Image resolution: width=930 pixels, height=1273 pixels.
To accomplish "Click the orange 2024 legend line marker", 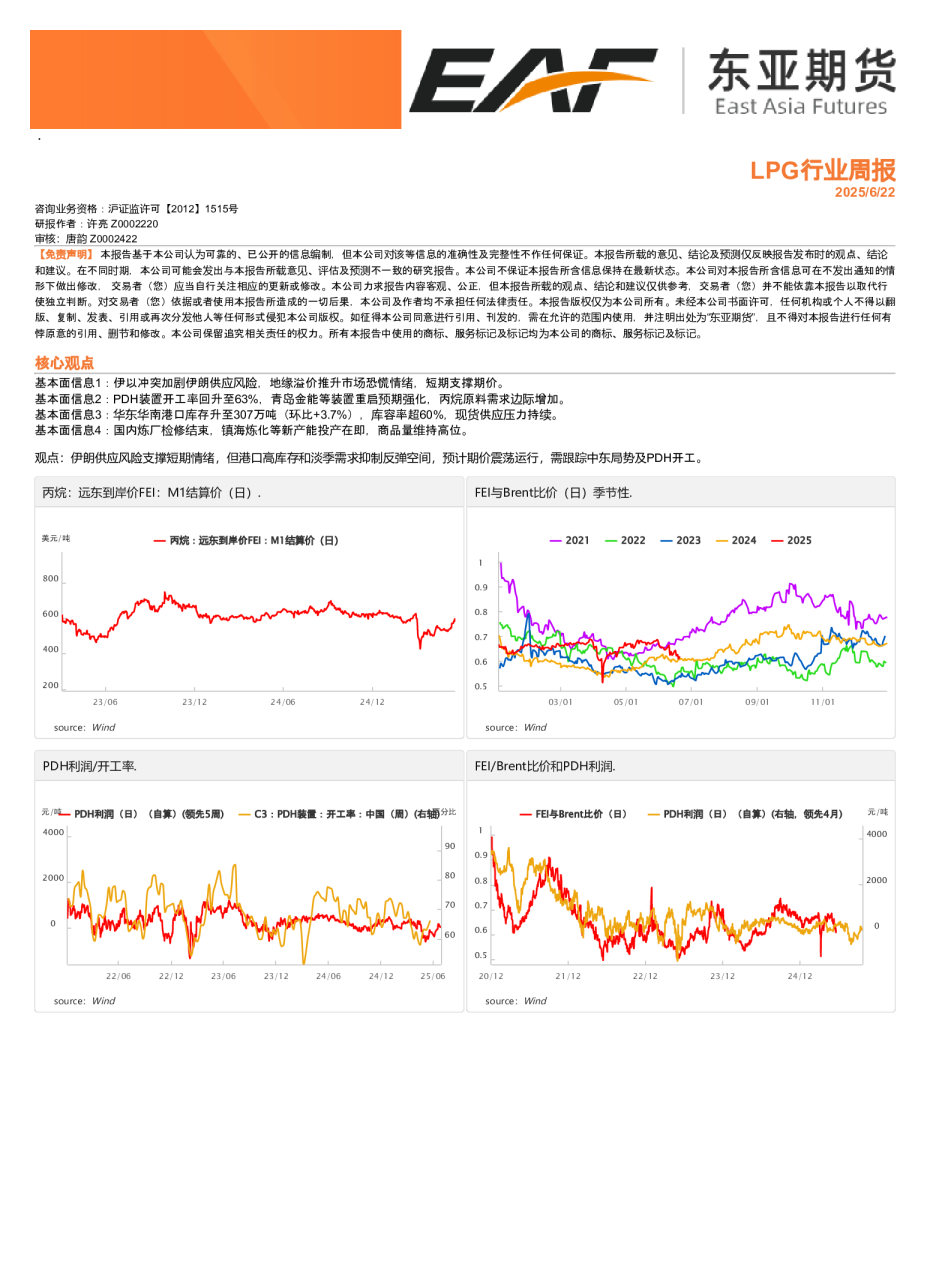I will (x=722, y=540).
